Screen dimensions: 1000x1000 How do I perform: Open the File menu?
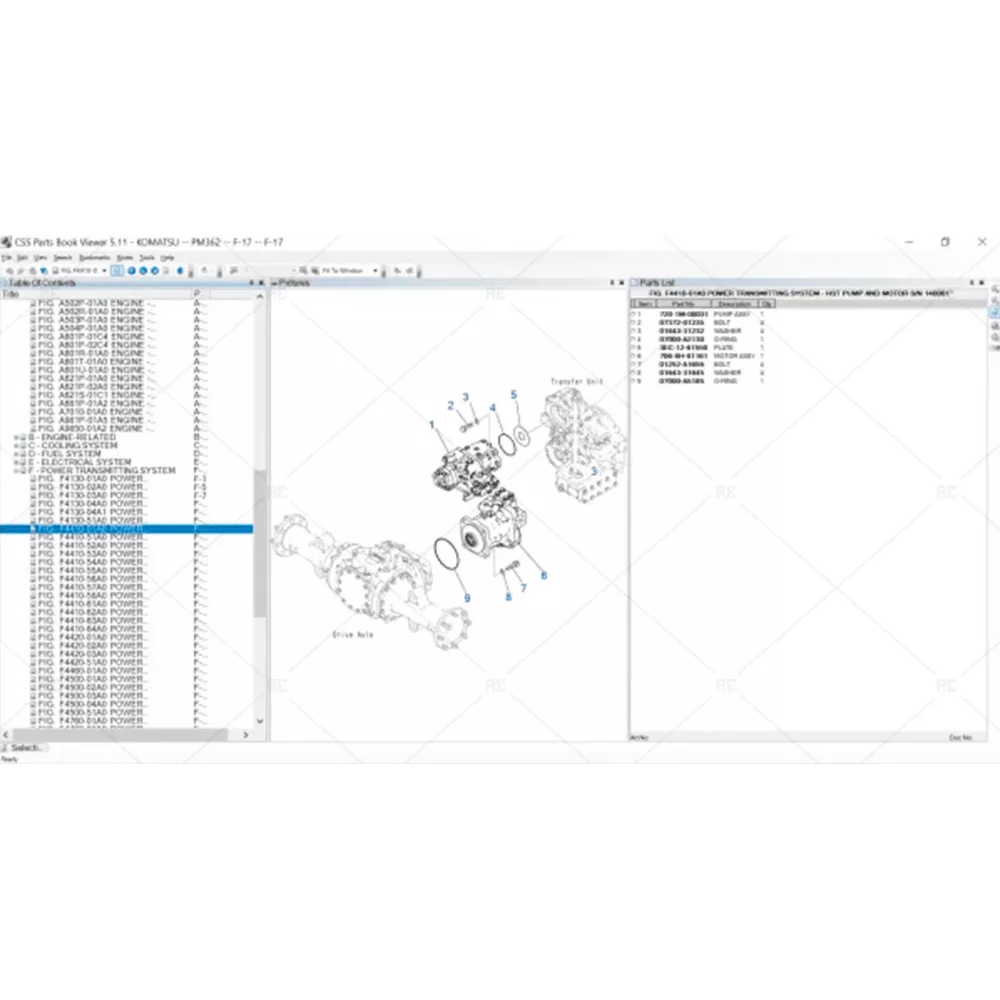pyautogui.click(x=8, y=257)
